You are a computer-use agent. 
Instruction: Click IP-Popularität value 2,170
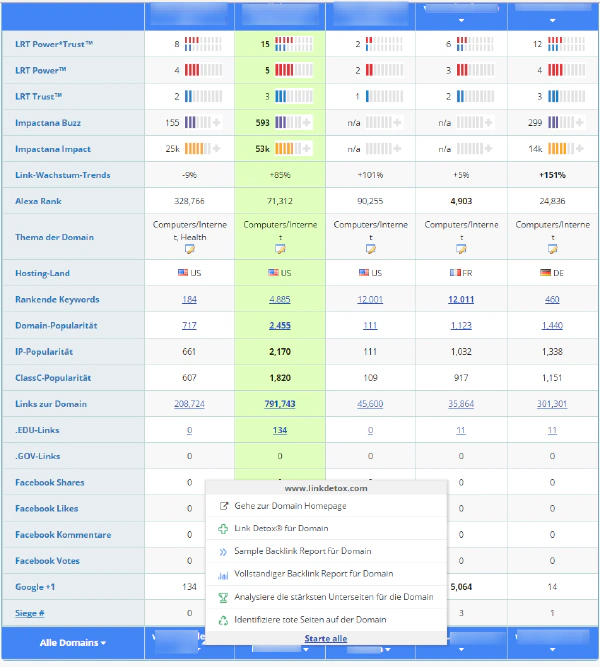coord(280,351)
